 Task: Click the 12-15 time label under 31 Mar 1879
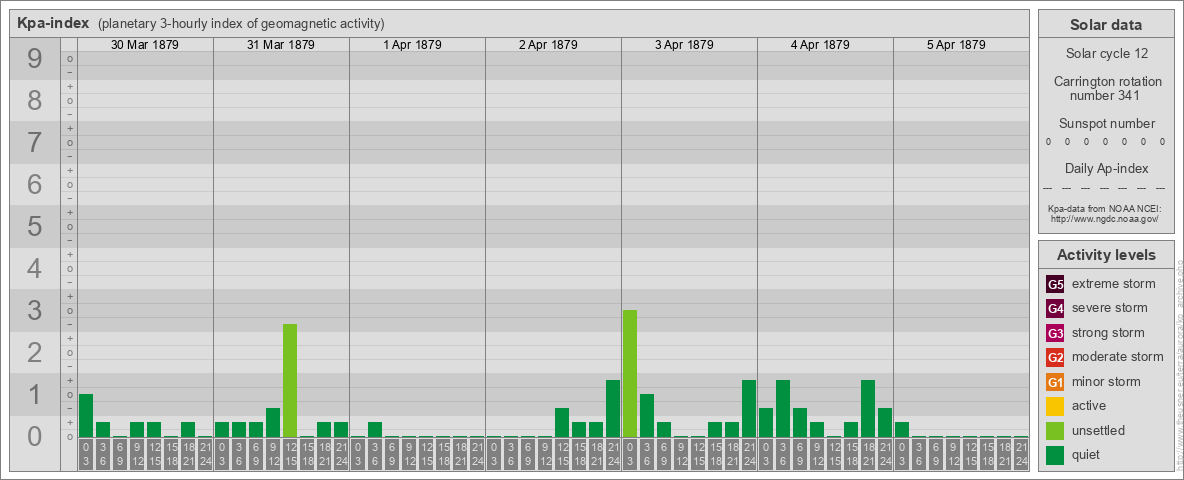click(290, 454)
